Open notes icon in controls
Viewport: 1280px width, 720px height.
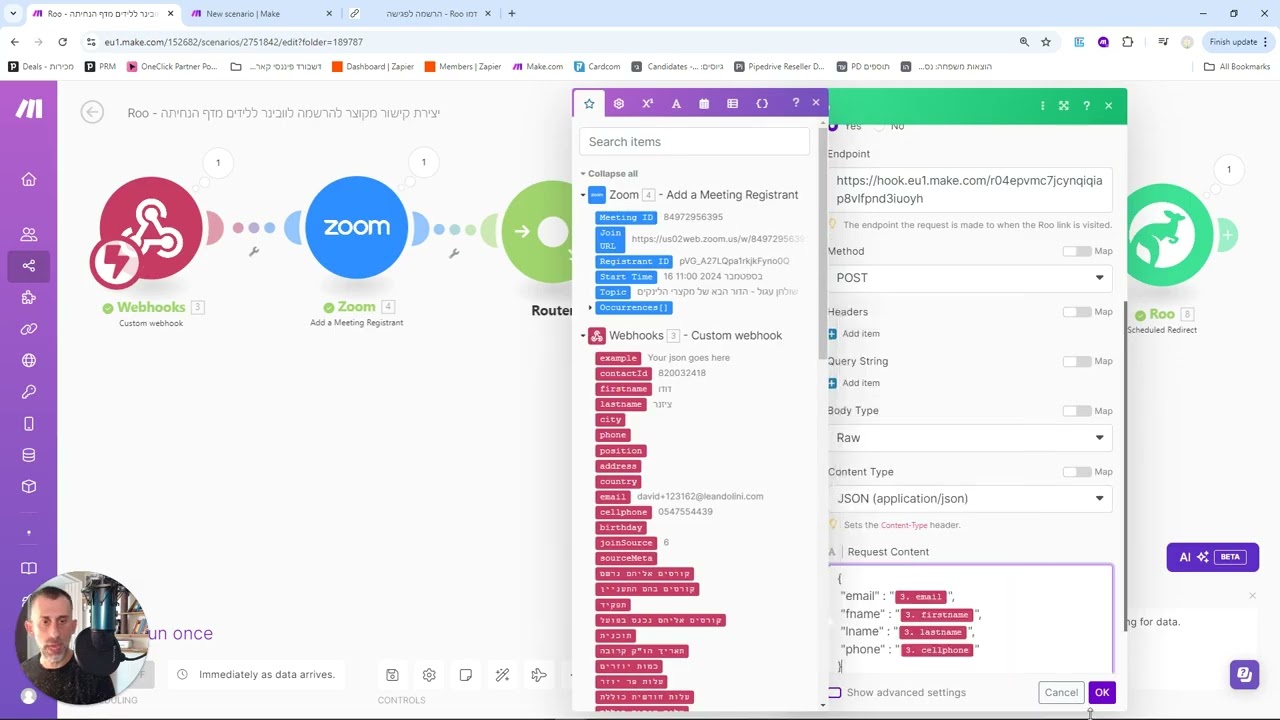(466, 675)
